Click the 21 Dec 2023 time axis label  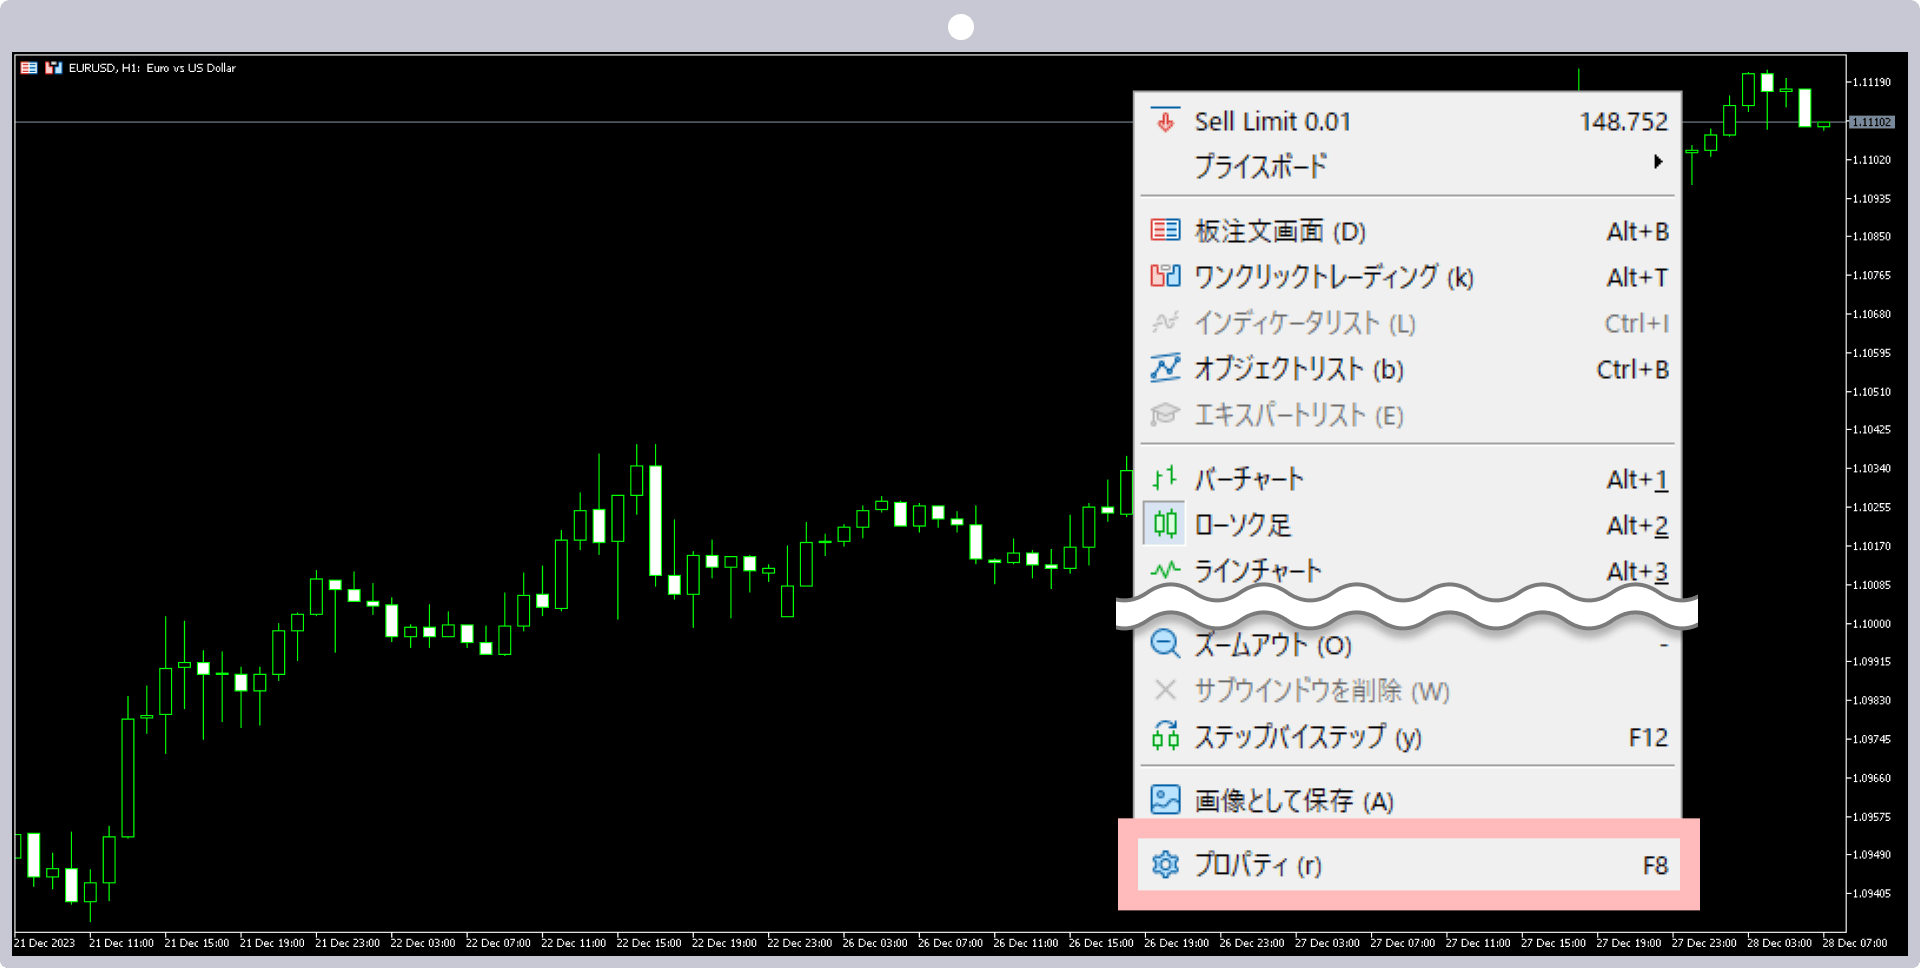(45, 943)
